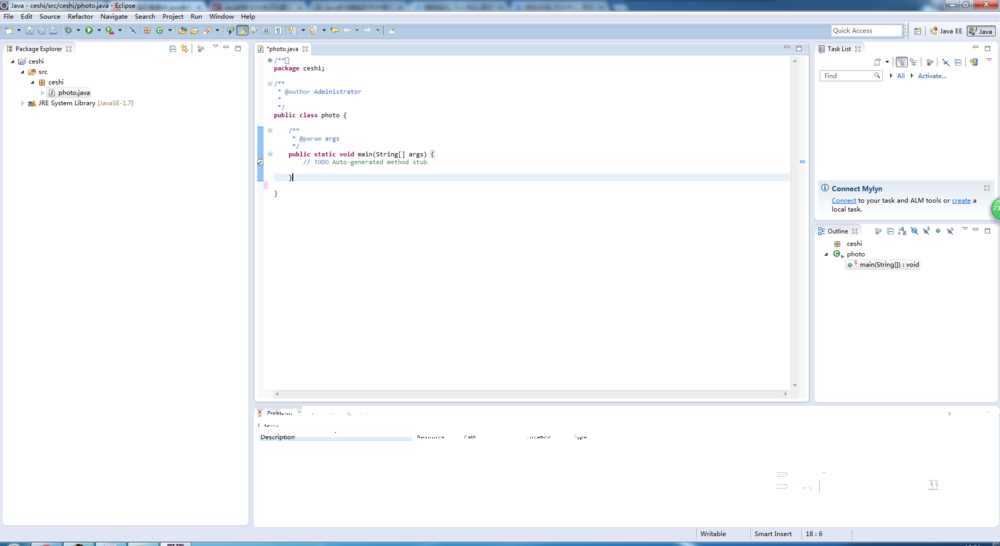1000x546 pixels.
Task: Open the Window menu
Action: [221, 17]
